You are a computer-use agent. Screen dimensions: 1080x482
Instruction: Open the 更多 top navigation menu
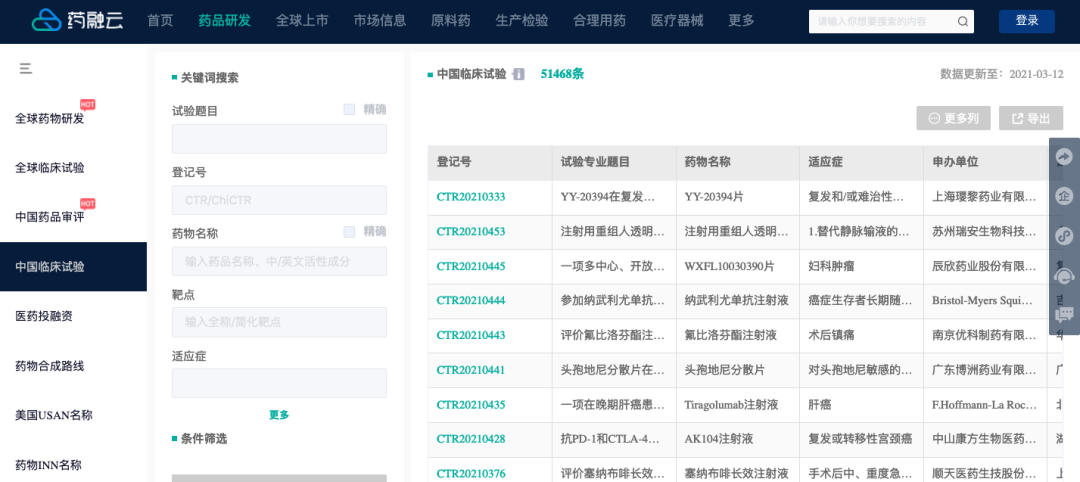tap(742, 21)
